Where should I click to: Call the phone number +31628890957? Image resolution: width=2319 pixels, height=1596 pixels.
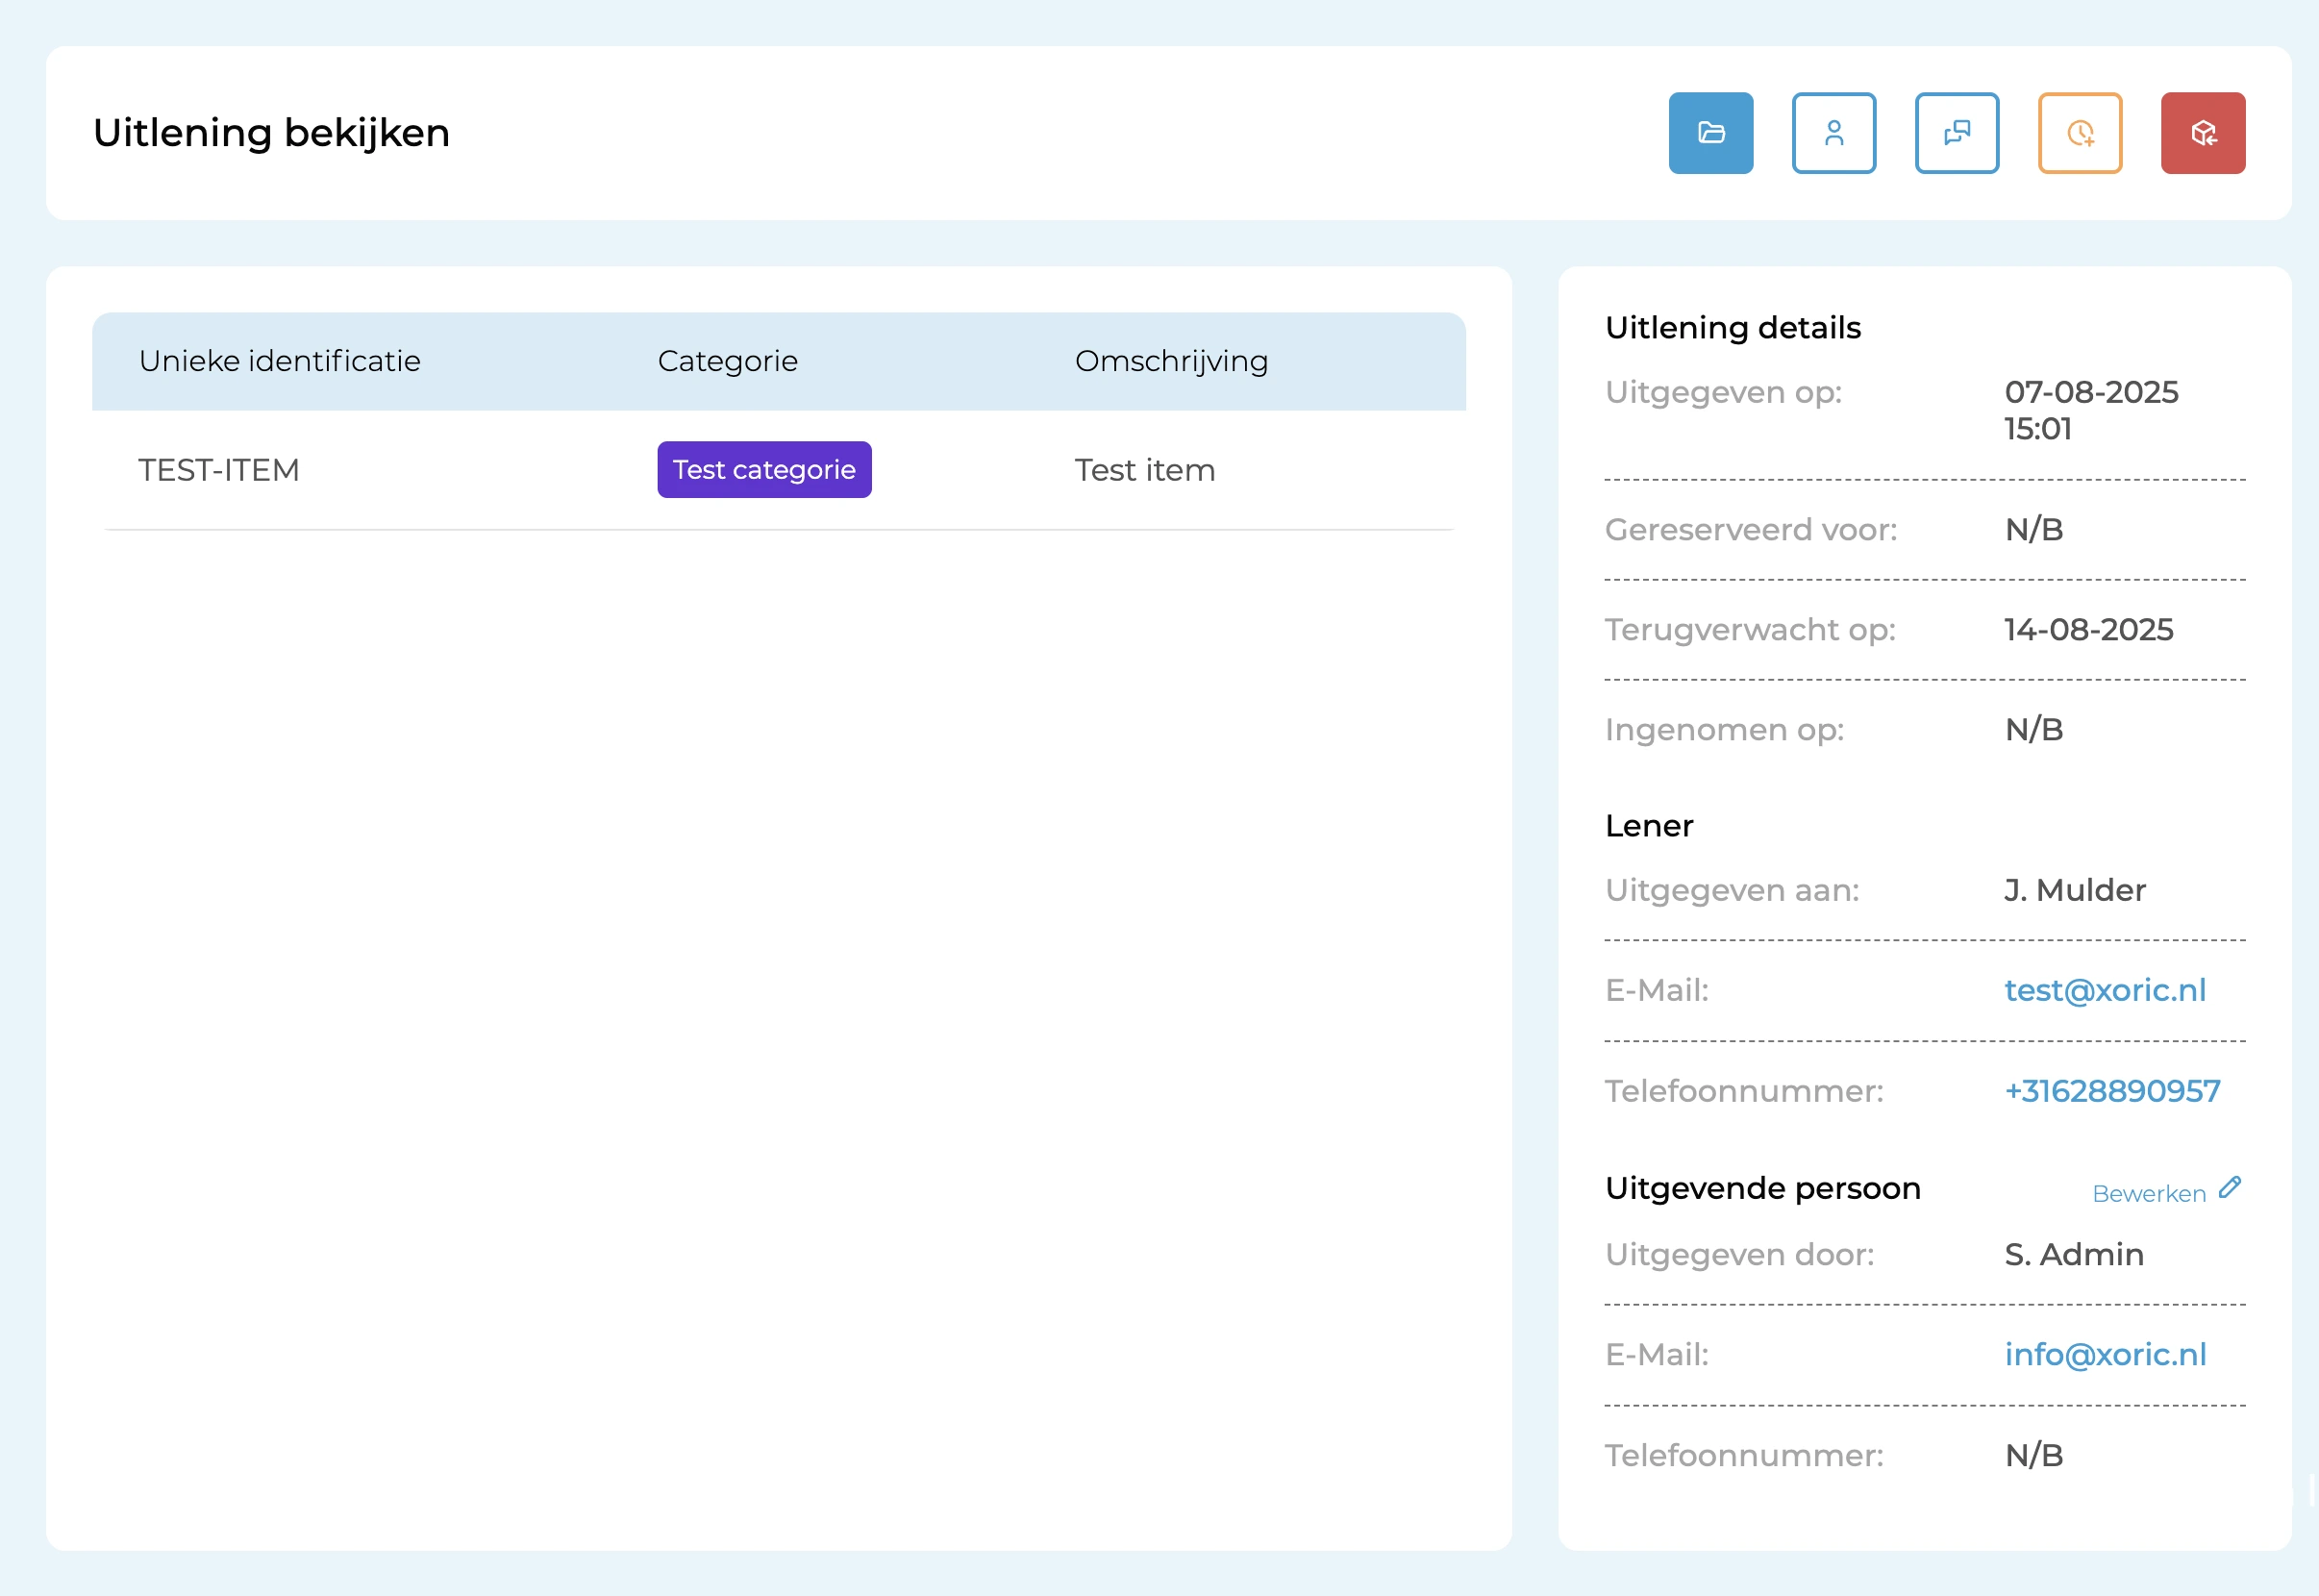(2112, 1090)
